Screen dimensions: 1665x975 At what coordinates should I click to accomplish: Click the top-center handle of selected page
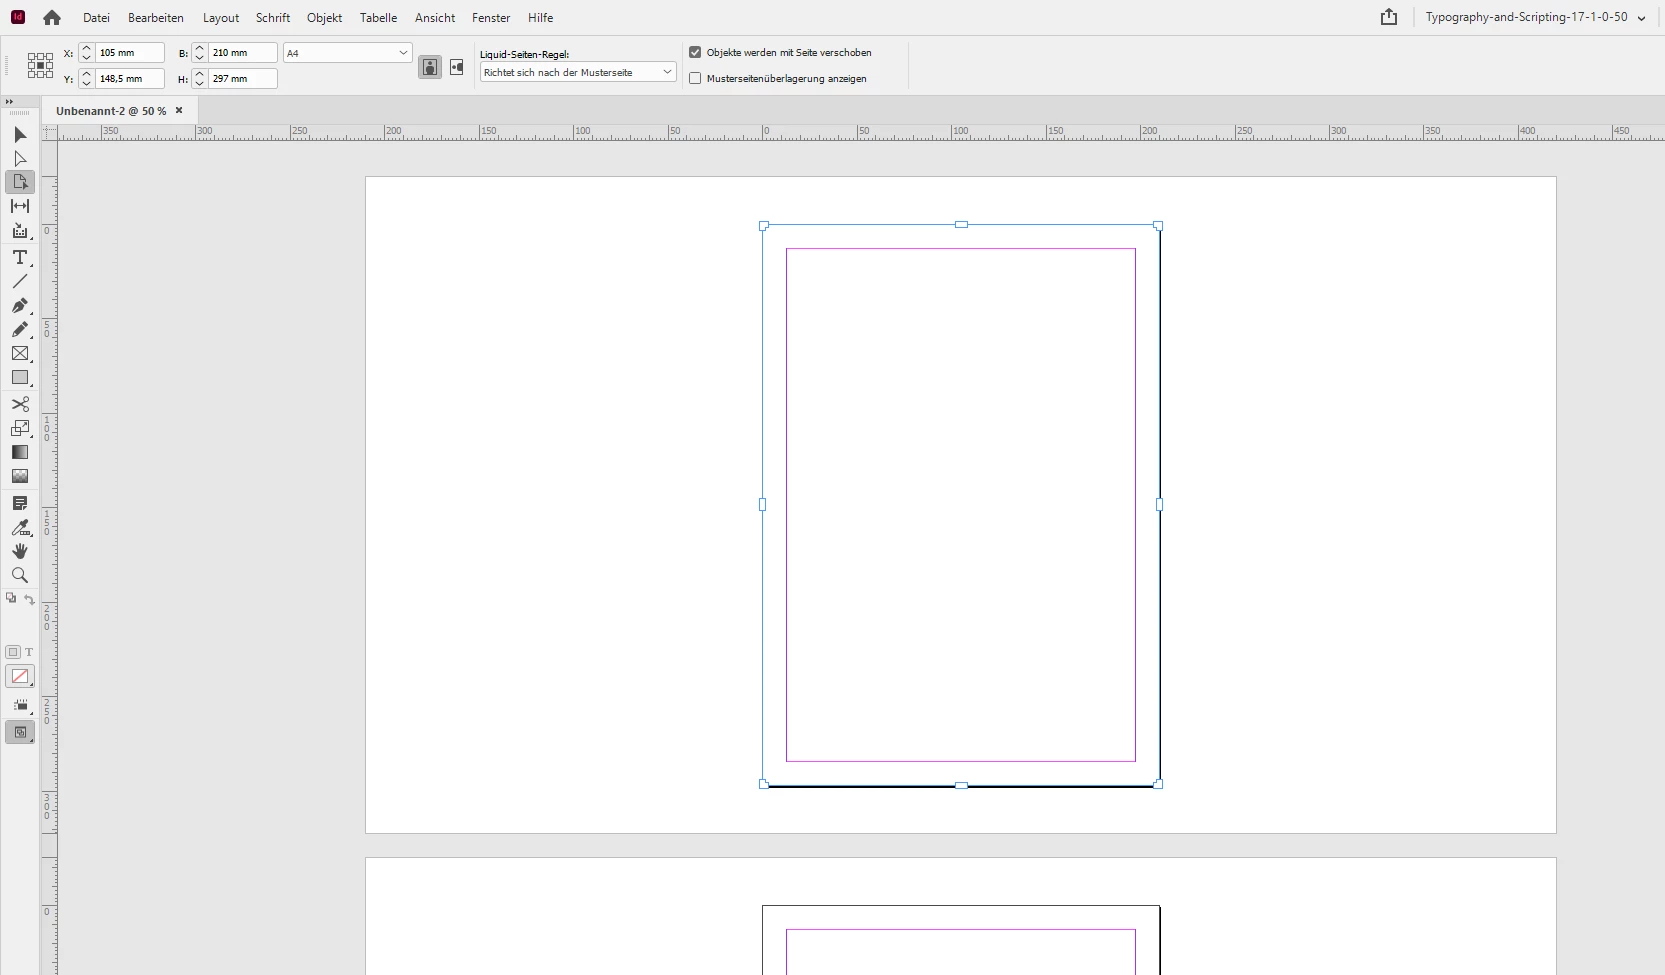tap(961, 224)
